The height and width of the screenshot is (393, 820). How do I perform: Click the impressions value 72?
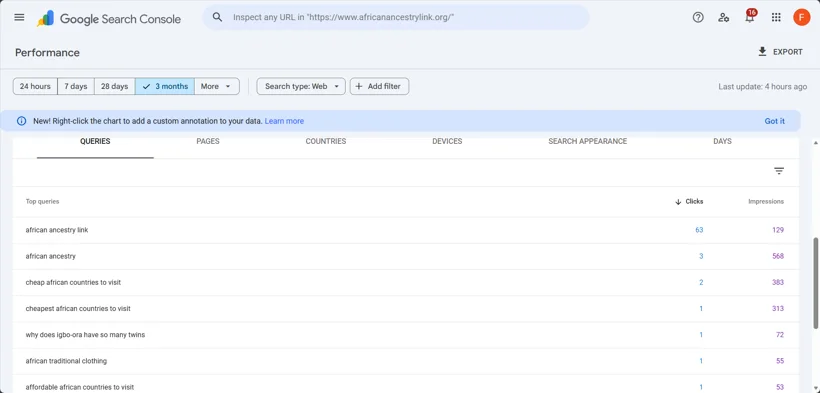(780, 335)
